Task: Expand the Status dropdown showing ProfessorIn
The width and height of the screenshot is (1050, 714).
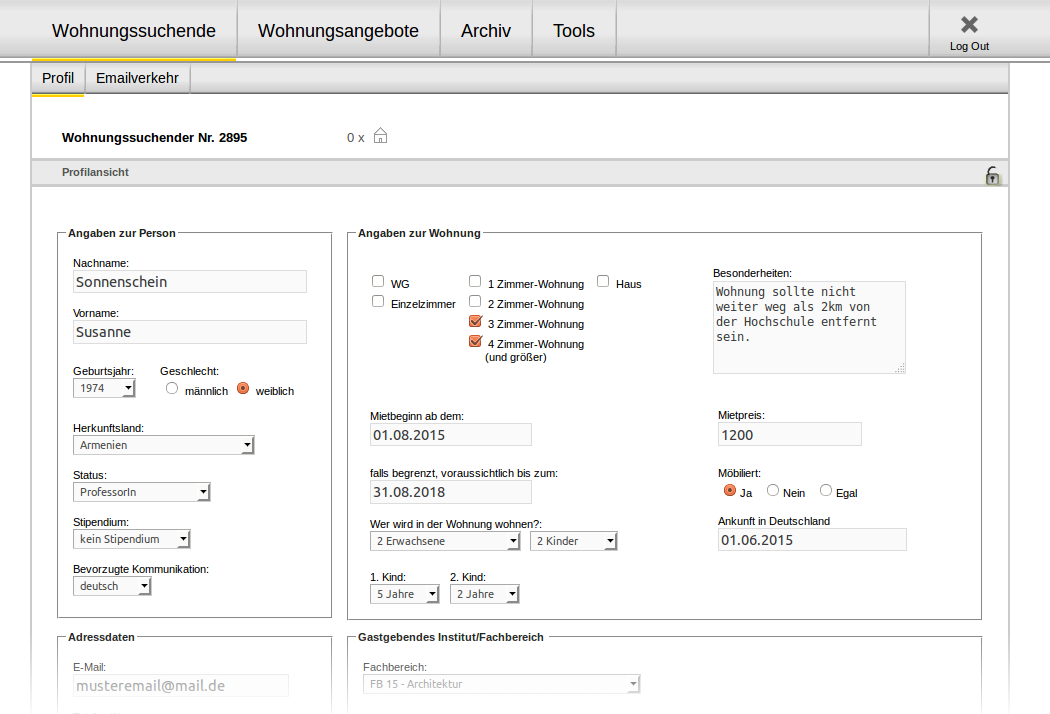Action: (x=141, y=492)
